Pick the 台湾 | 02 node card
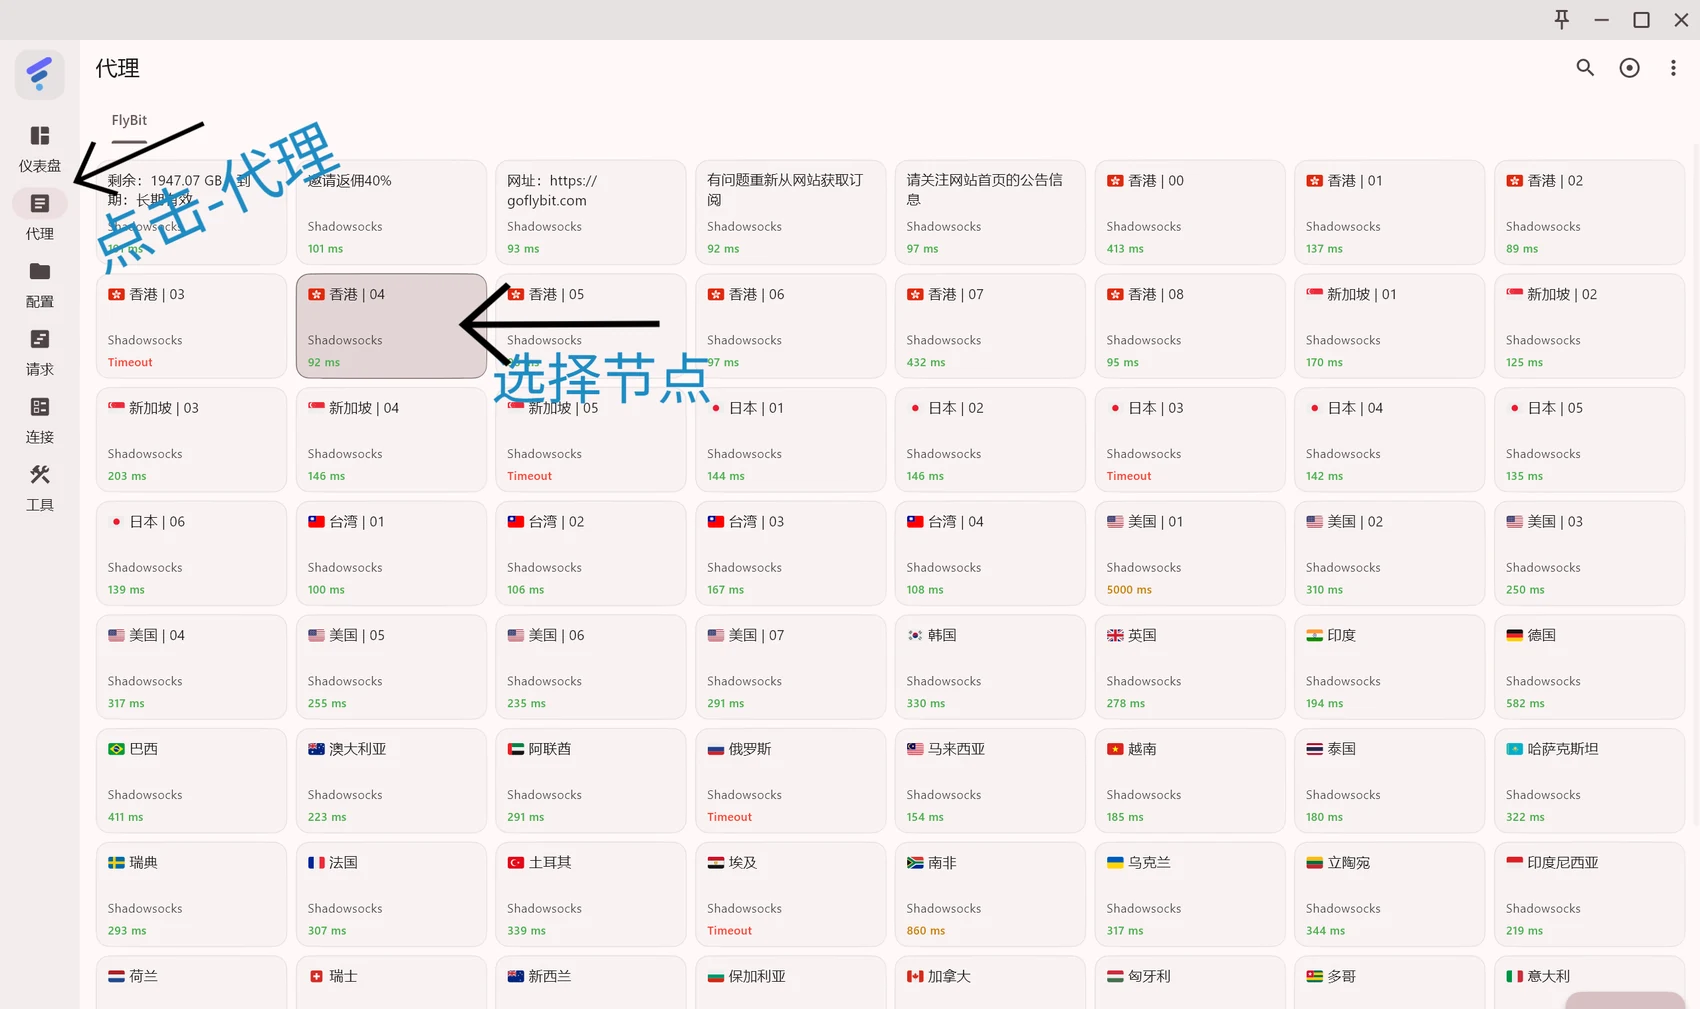The width and height of the screenshot is (1700, 1009). (591, 553)
